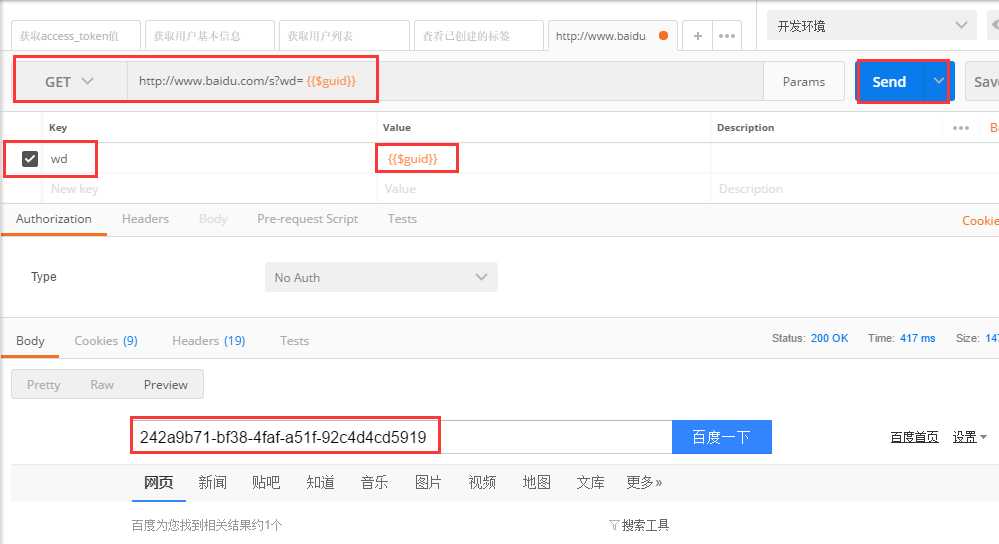Click the Params button
This screenshot has width=999, height=544.
(x=803, y=82)
